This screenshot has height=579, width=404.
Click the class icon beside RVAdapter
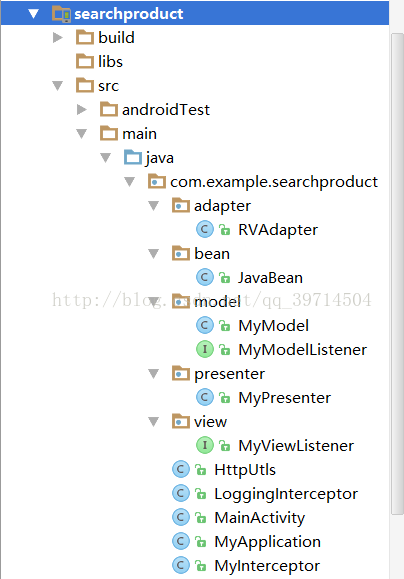pyautogui.click(x=205, y=229)
